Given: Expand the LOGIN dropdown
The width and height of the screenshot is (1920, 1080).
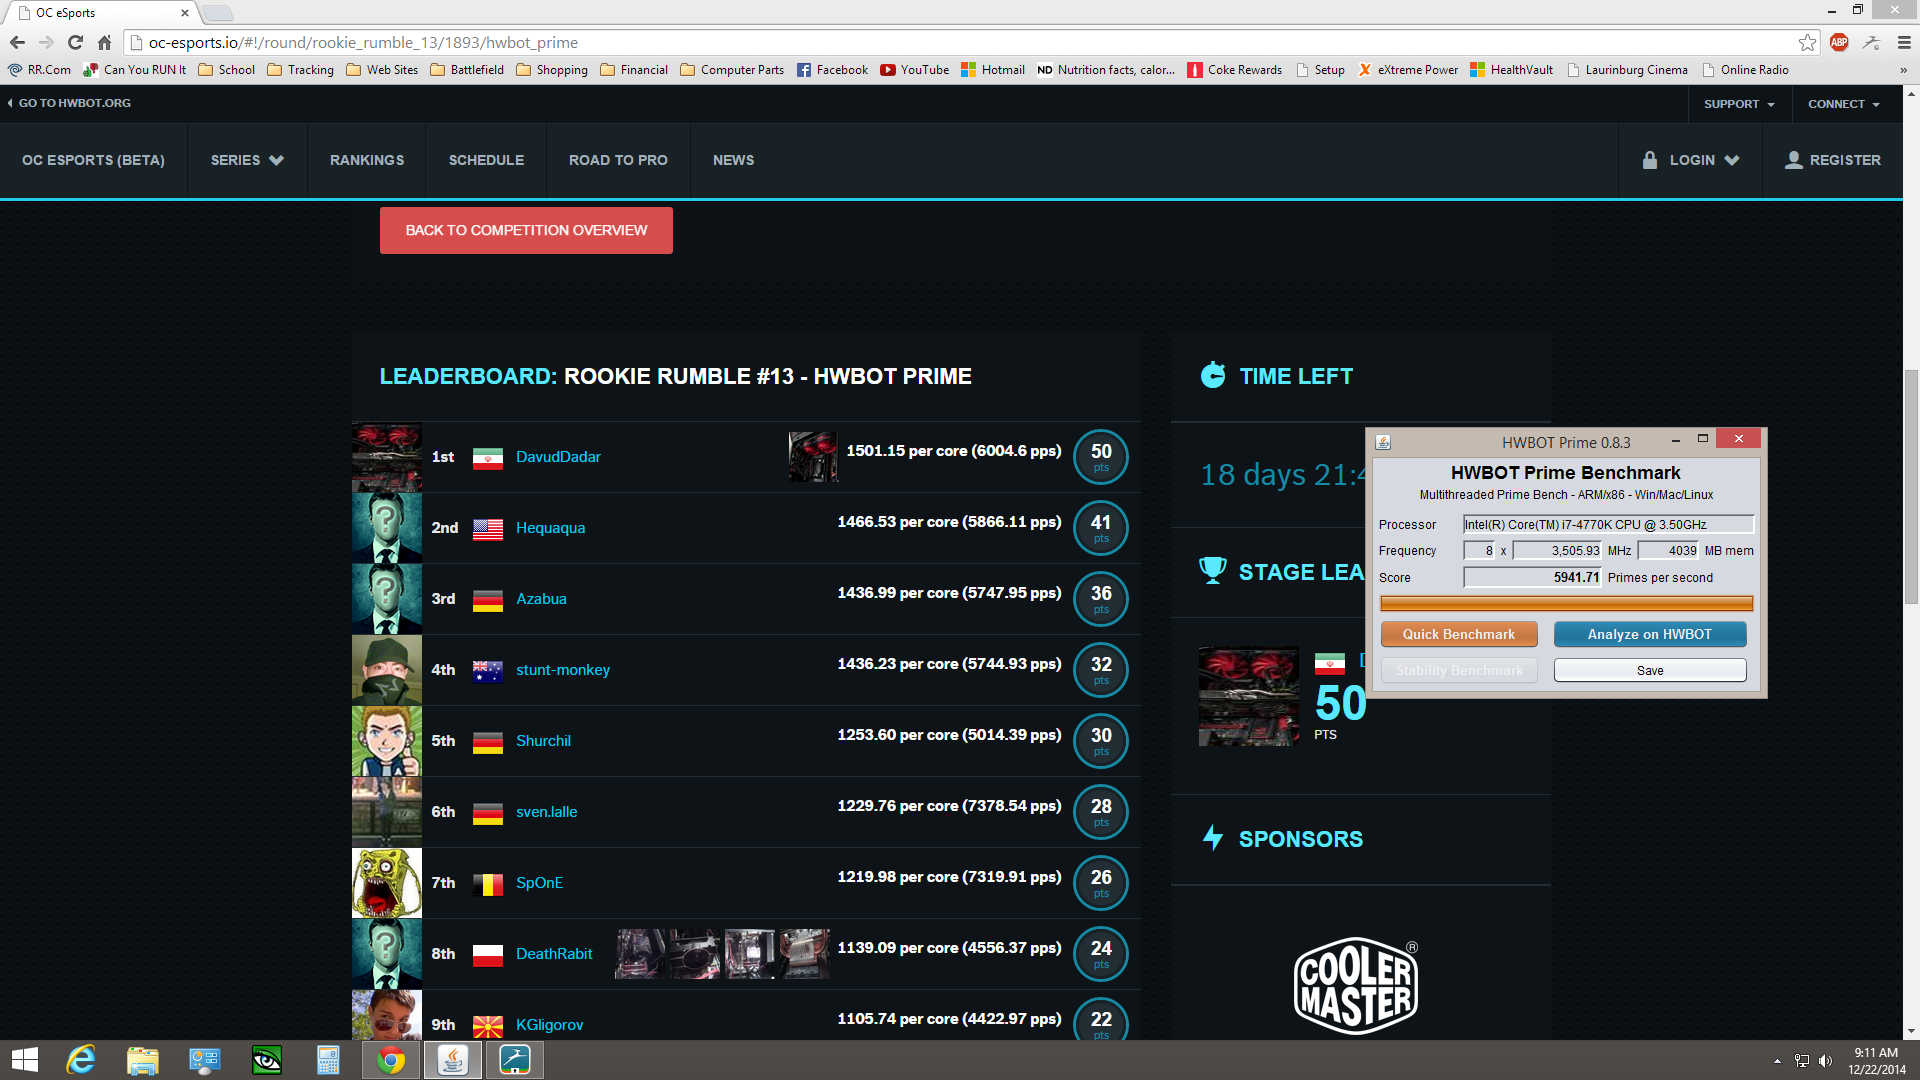Looking at the screenshot, I should [x=1691, y=160].
